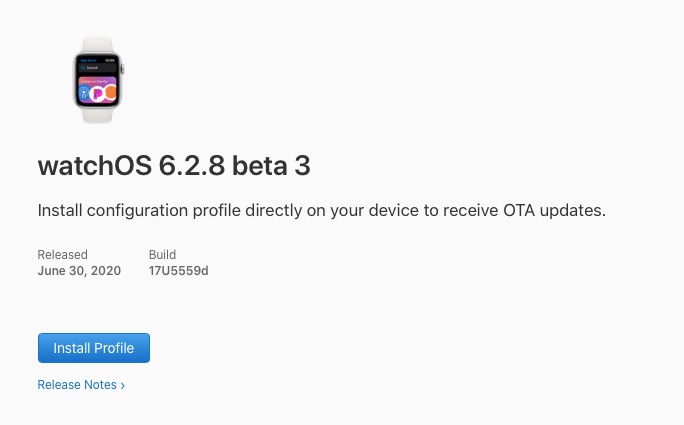Click the blue app icon on watch face
This screenshot has height=425, width=684.
click(x=84, y=93)
